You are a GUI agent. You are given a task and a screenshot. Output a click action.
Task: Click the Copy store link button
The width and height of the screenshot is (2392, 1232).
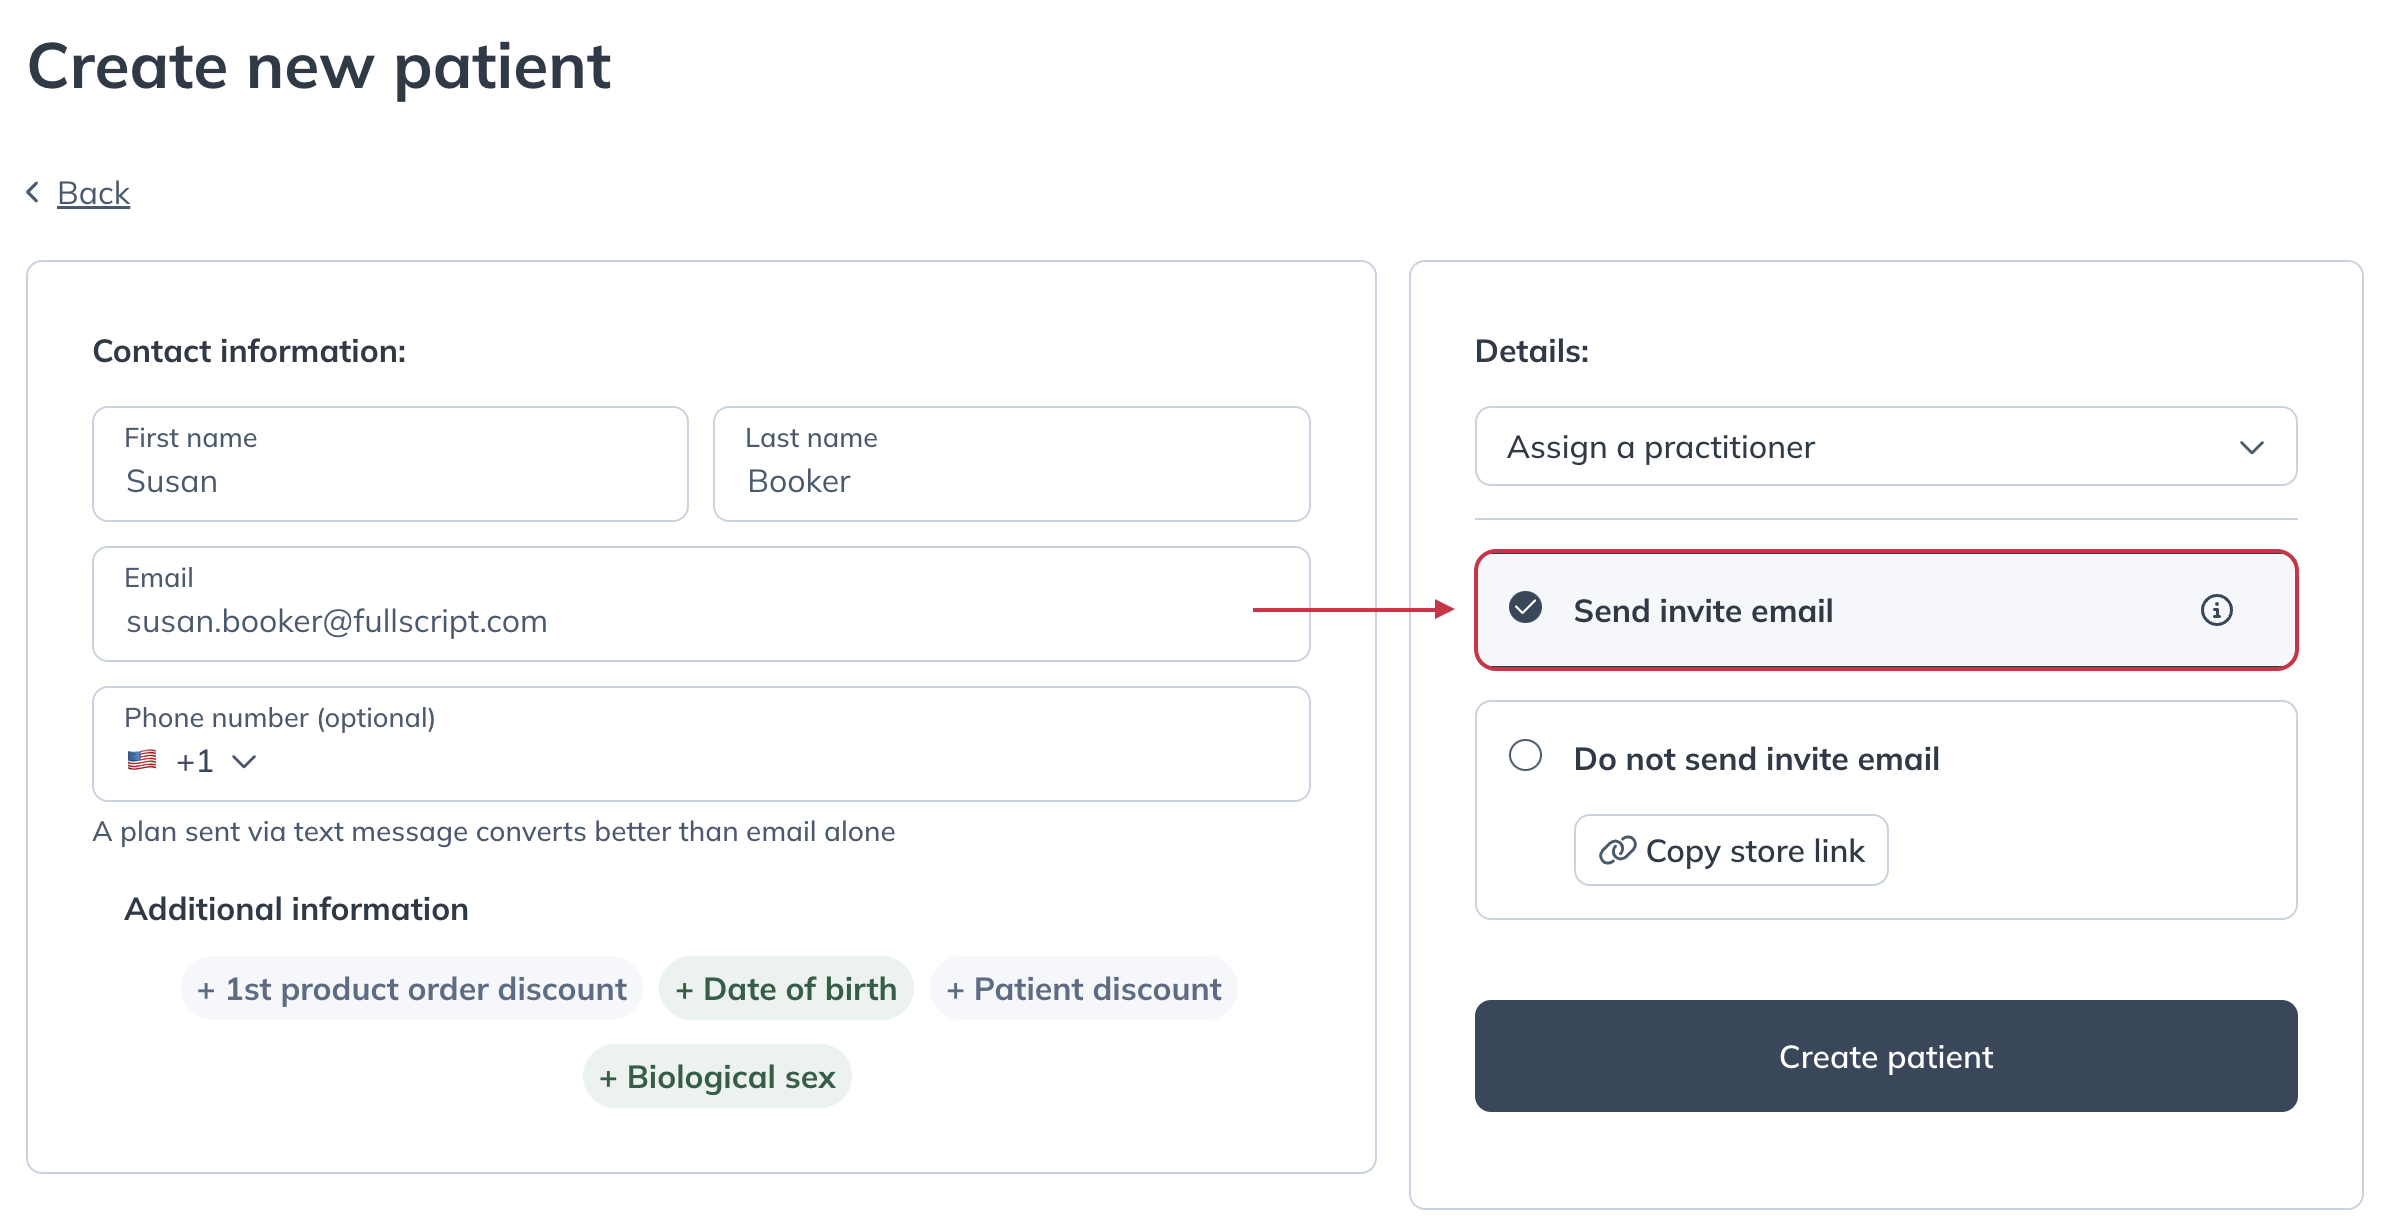tap(1731, 850)
